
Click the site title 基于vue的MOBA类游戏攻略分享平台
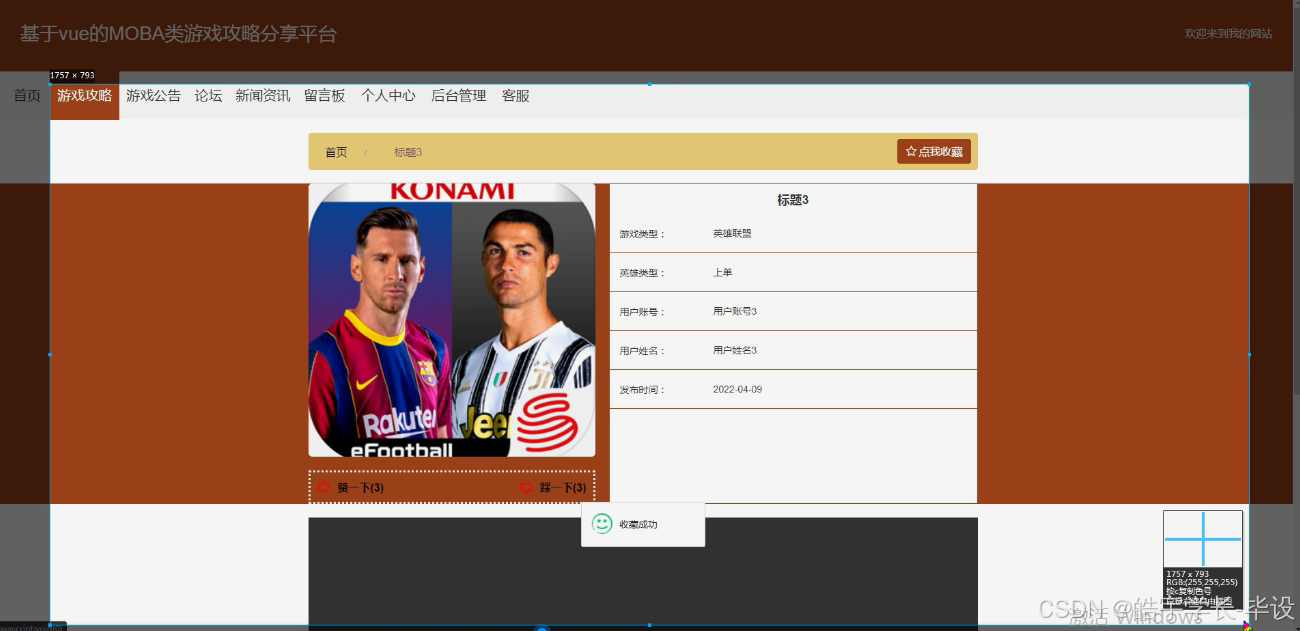click(x=178, y=34)
